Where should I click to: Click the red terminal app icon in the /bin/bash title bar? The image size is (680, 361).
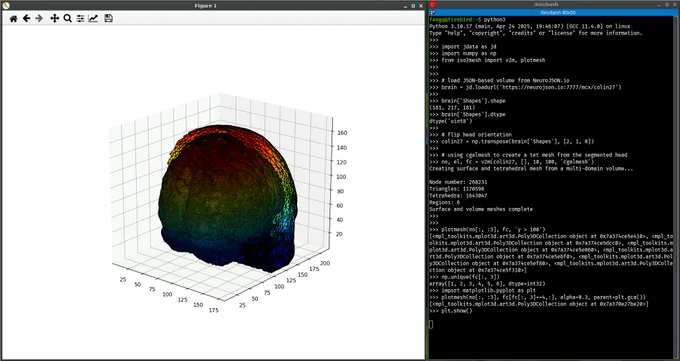(432, 4)
